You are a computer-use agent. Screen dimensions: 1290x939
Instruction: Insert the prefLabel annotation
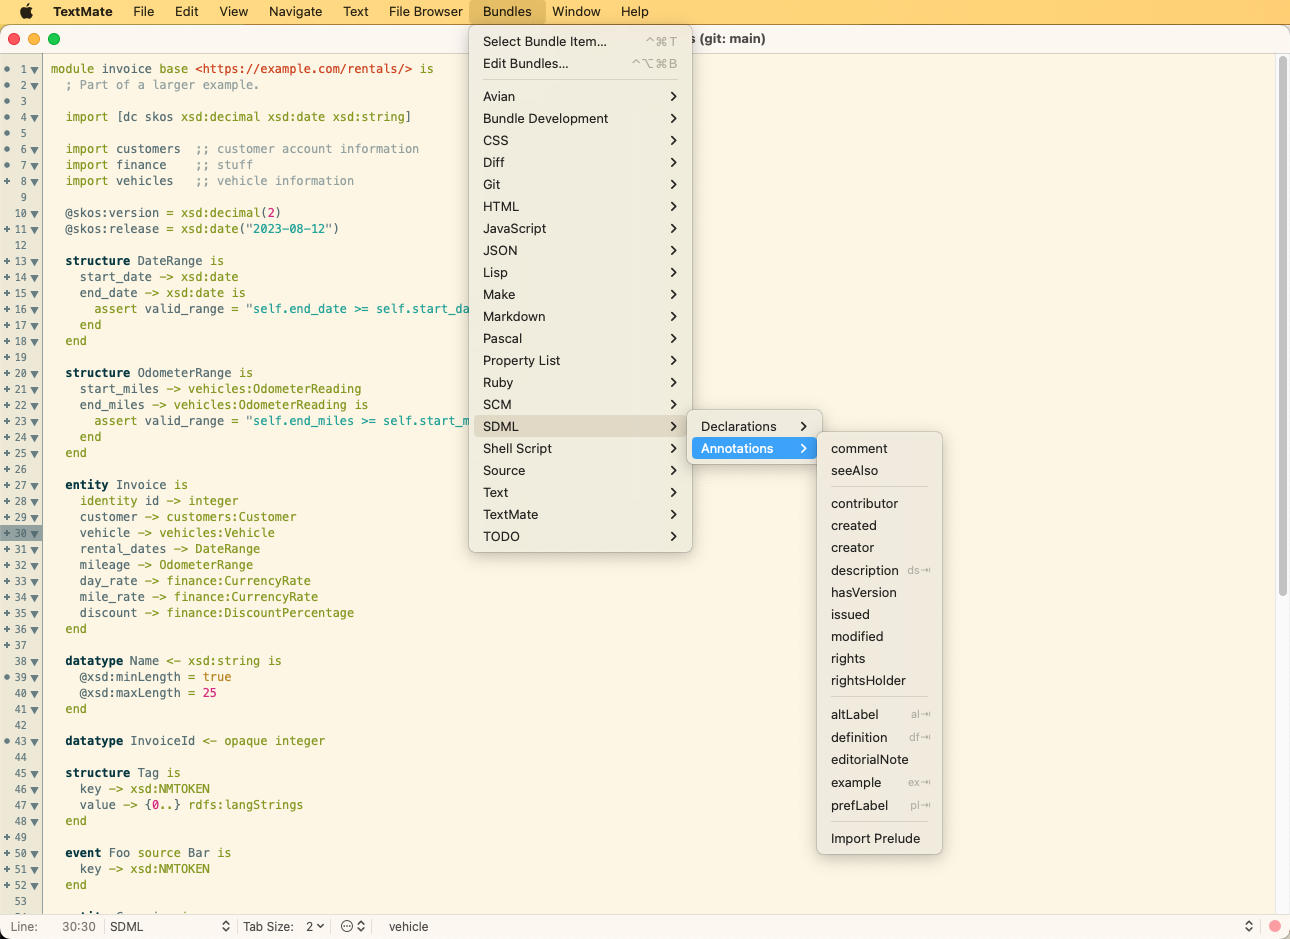pos(879,805)
